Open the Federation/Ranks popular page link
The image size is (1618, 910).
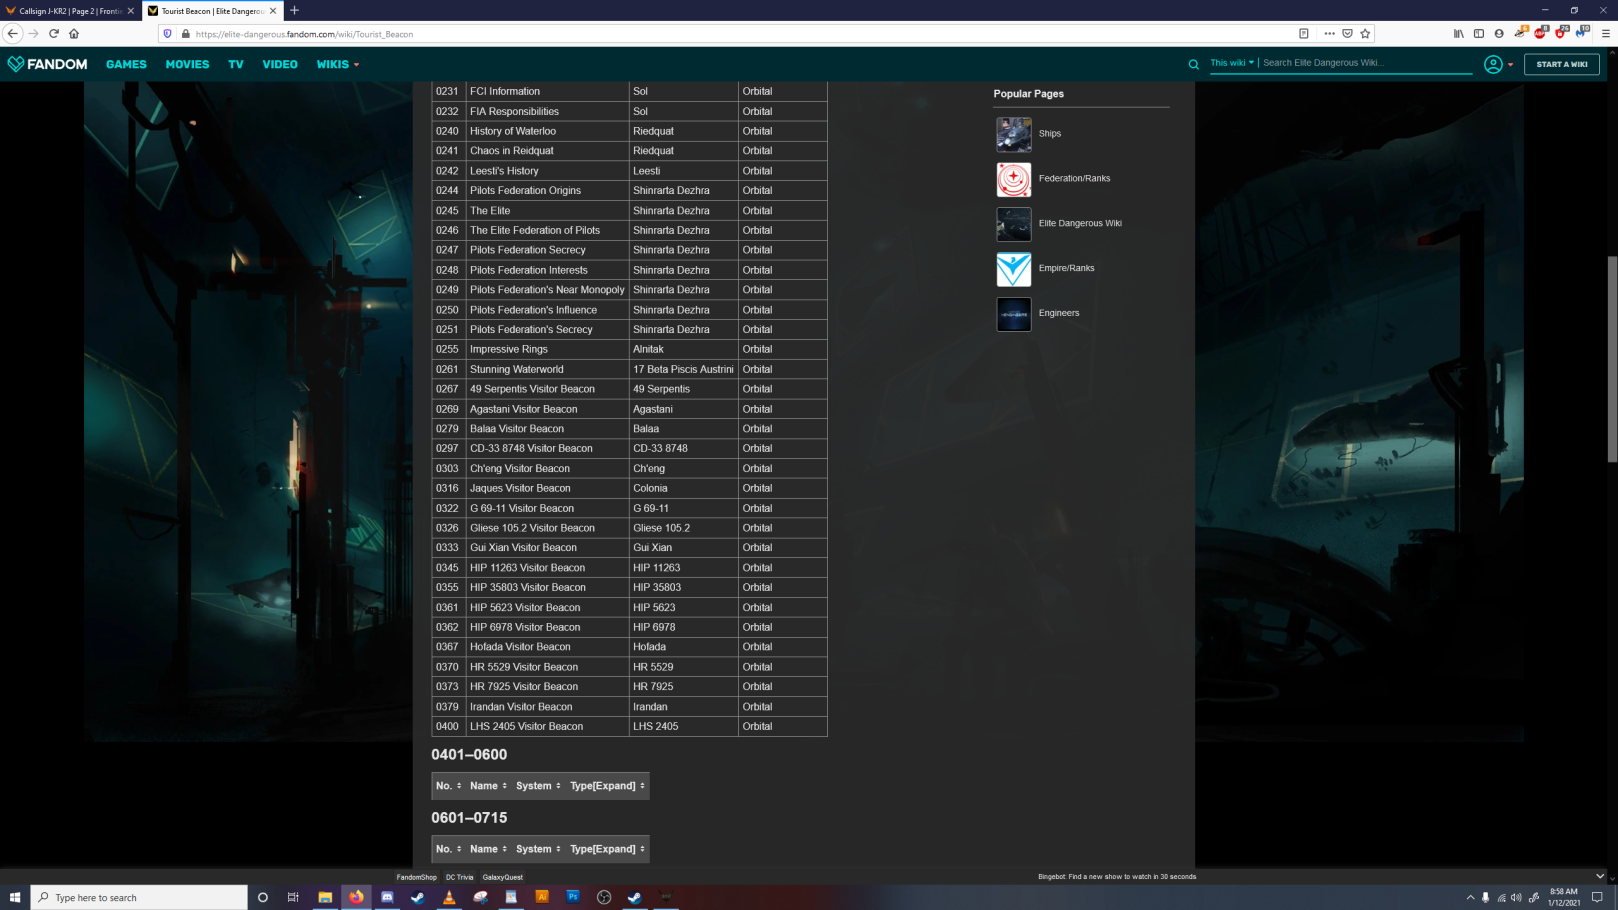coord(1074,178)
